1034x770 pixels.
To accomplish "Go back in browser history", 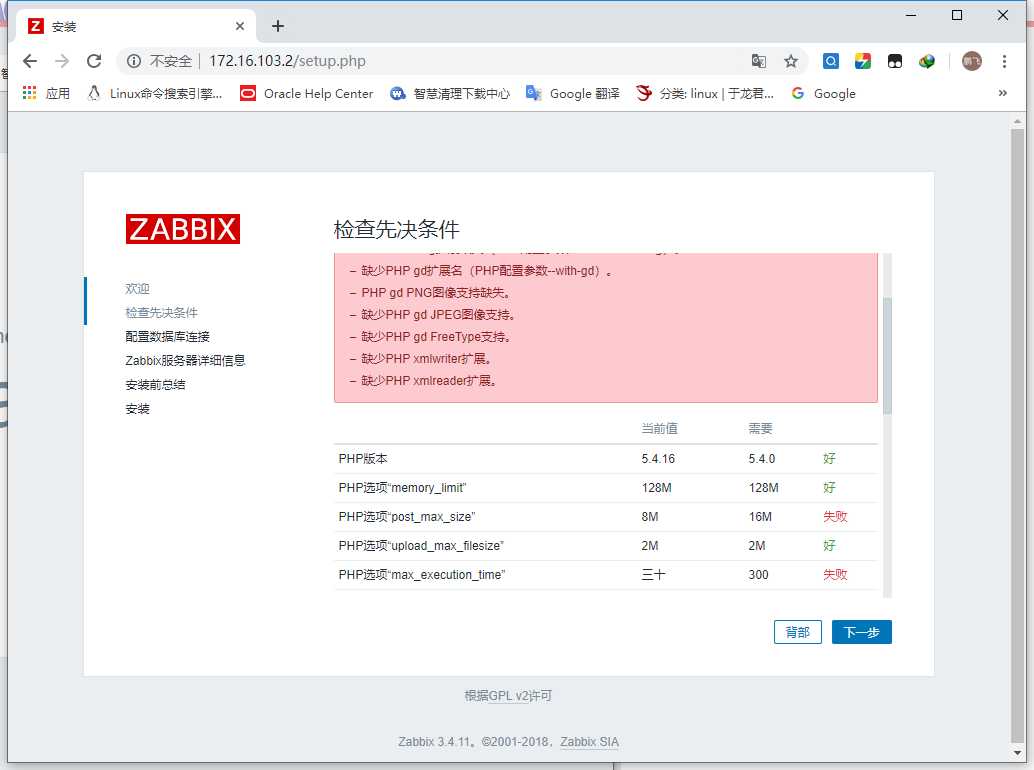I will [30, 61].
